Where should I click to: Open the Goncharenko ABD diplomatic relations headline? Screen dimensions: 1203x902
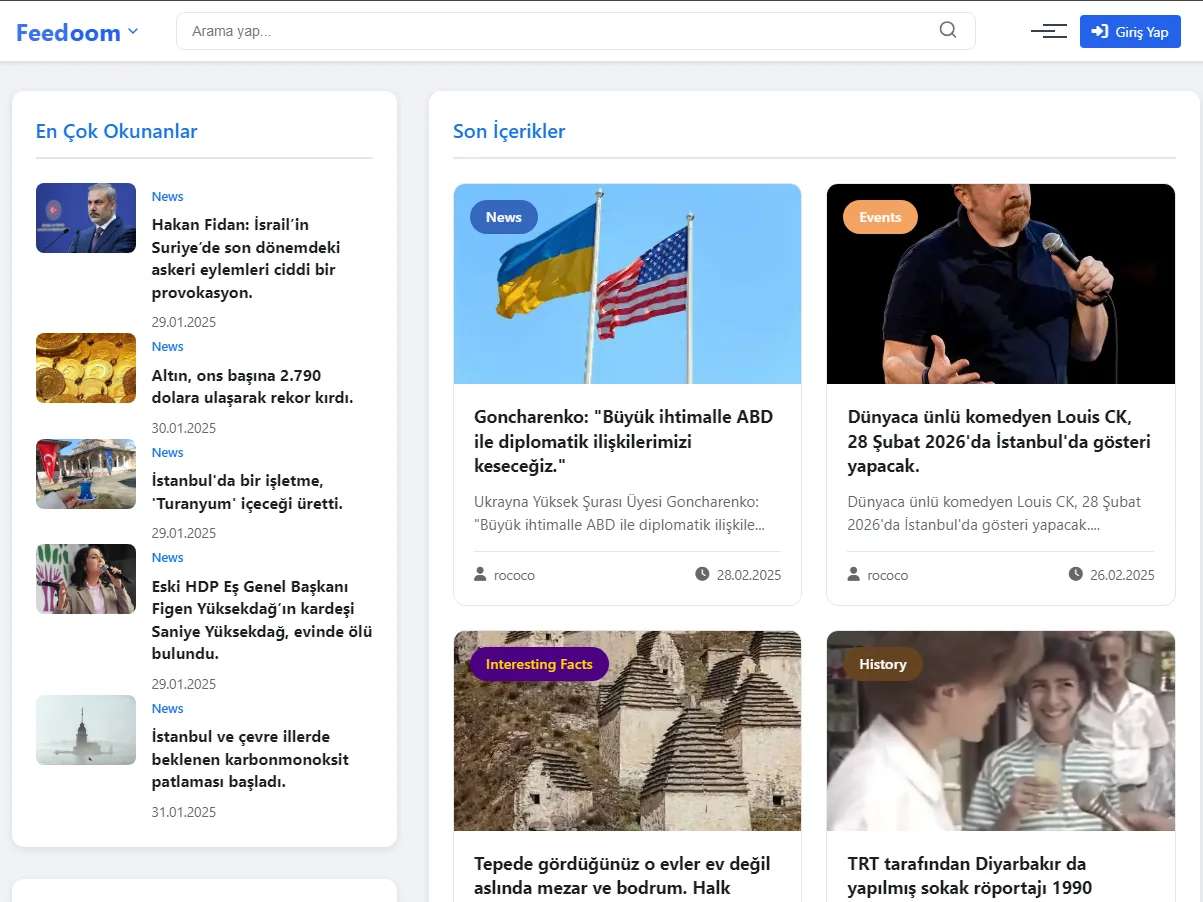tap(624, 441)
